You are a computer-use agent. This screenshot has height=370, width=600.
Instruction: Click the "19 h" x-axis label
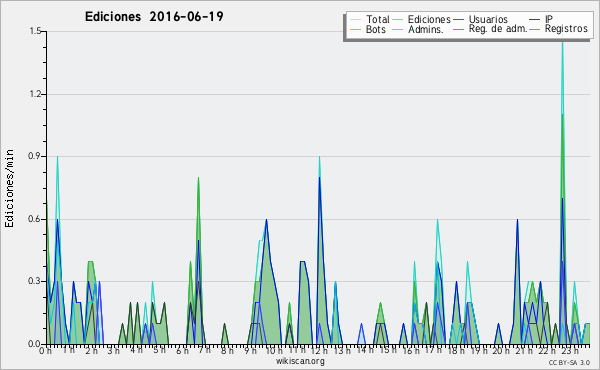(x=478, y=350)
